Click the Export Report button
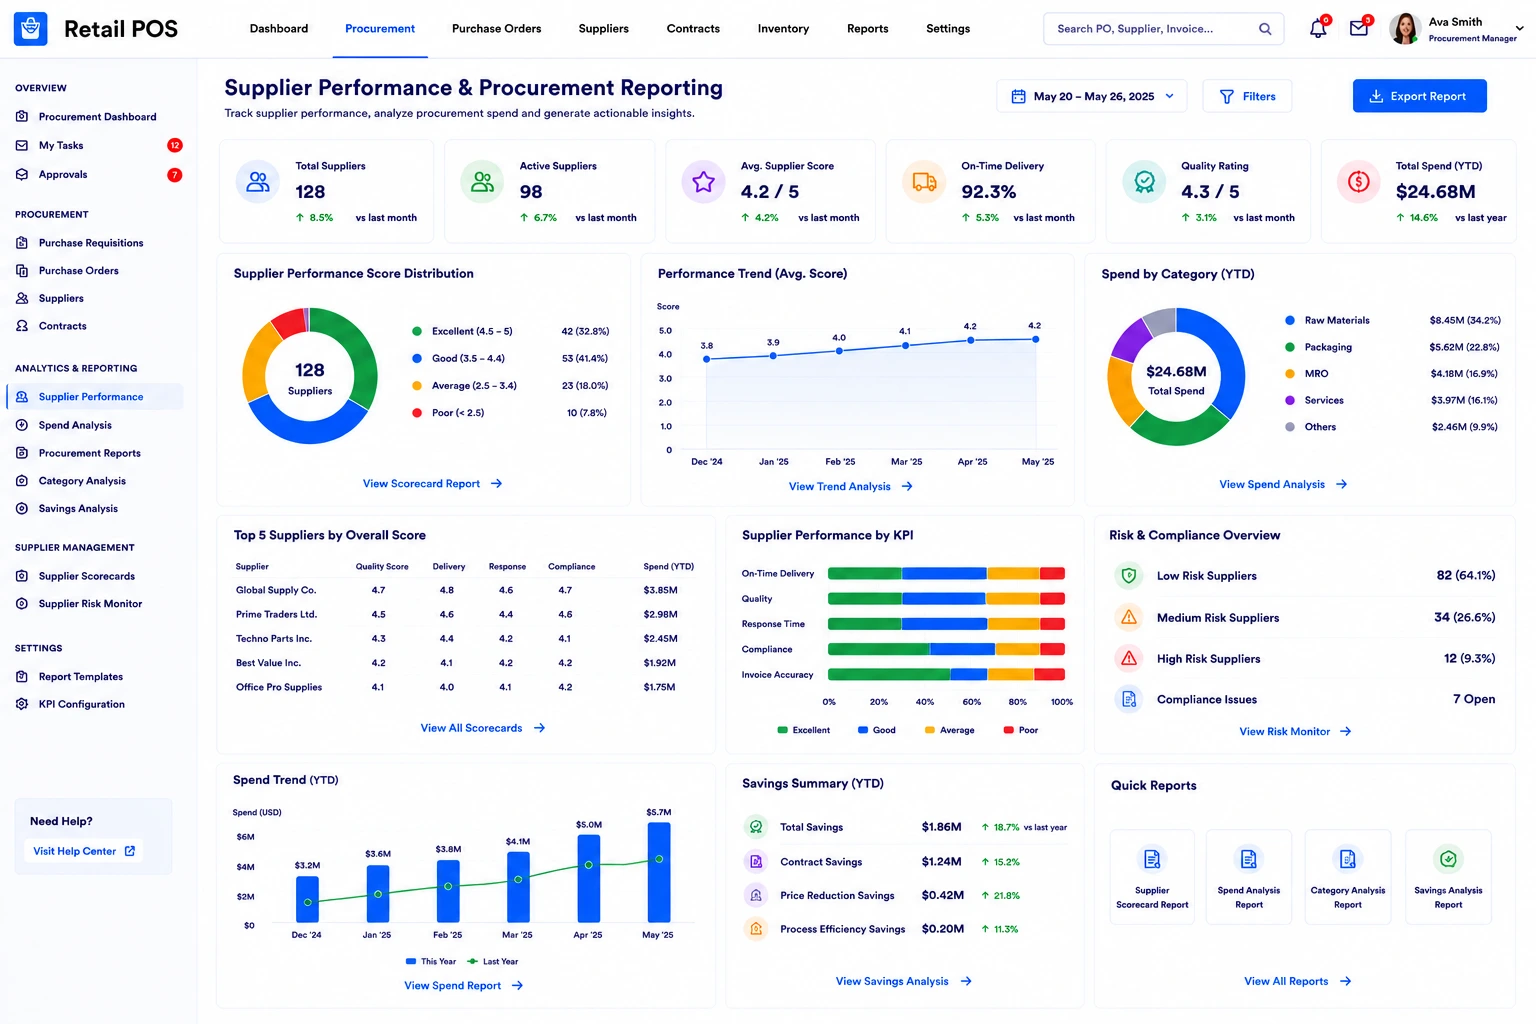Image resolution: width=1536 pixels, height=1024 pixels. coord(1419,96)
